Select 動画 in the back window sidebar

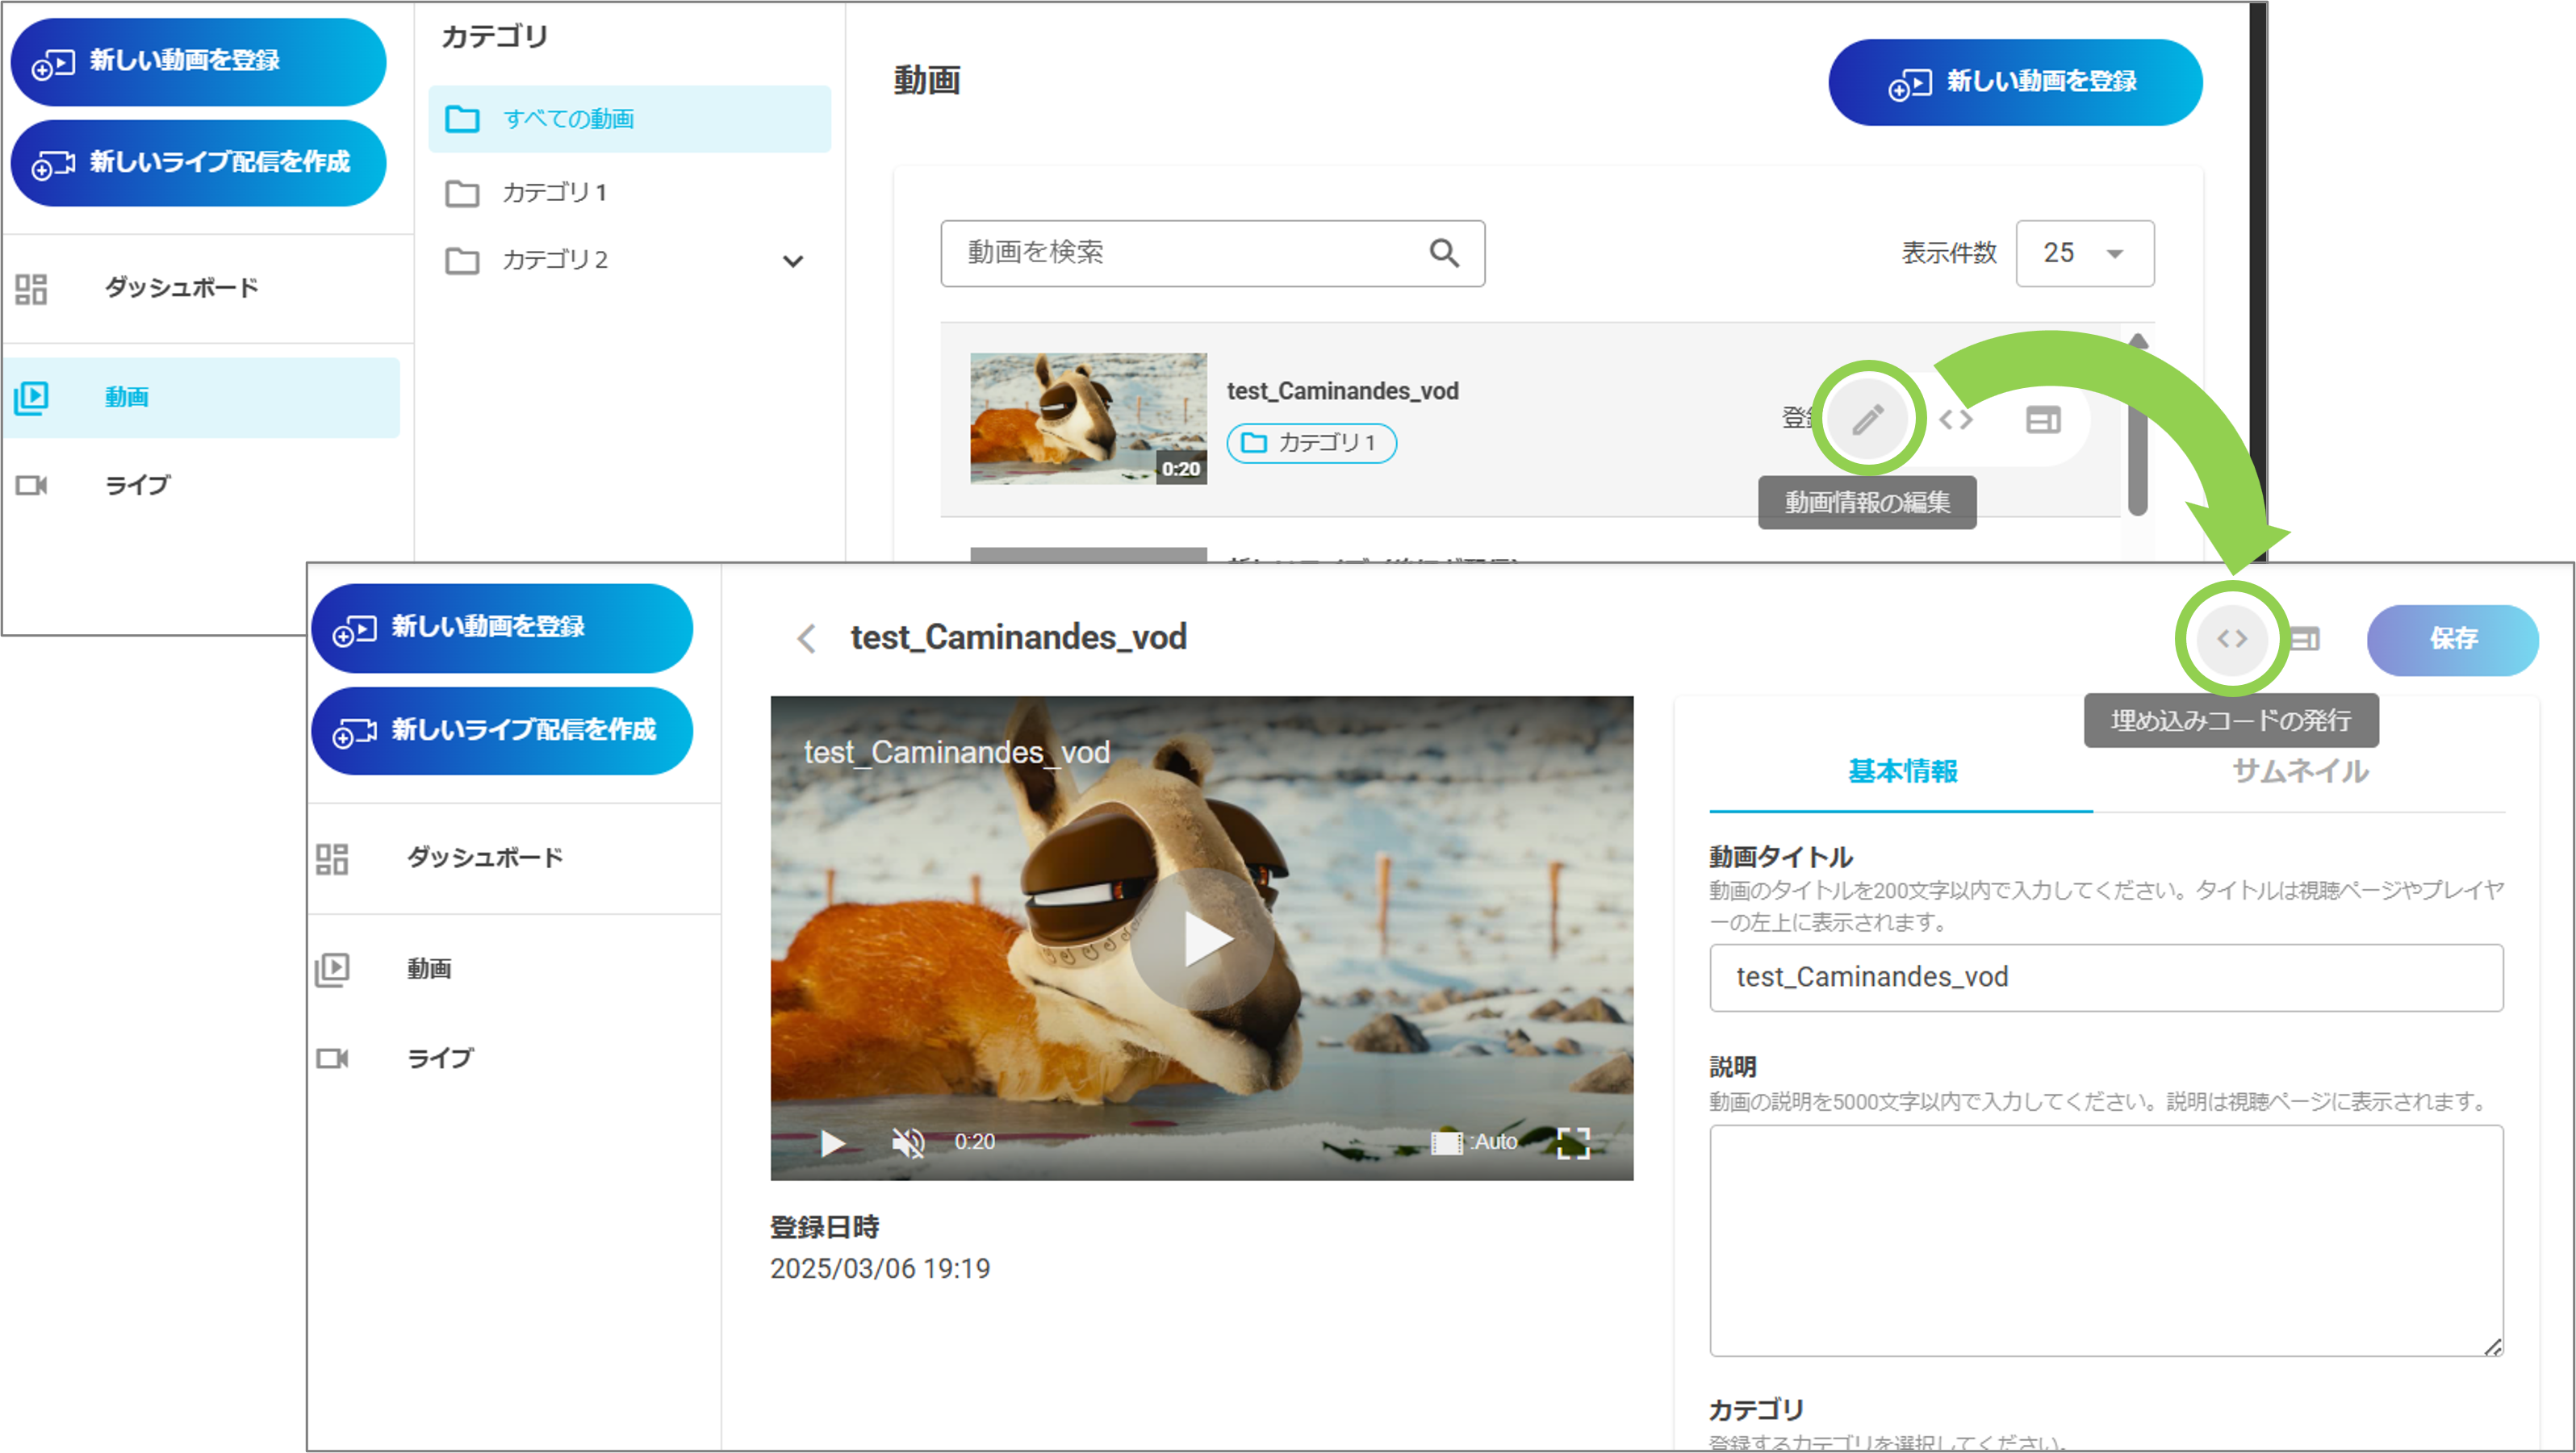click(201, 397)
